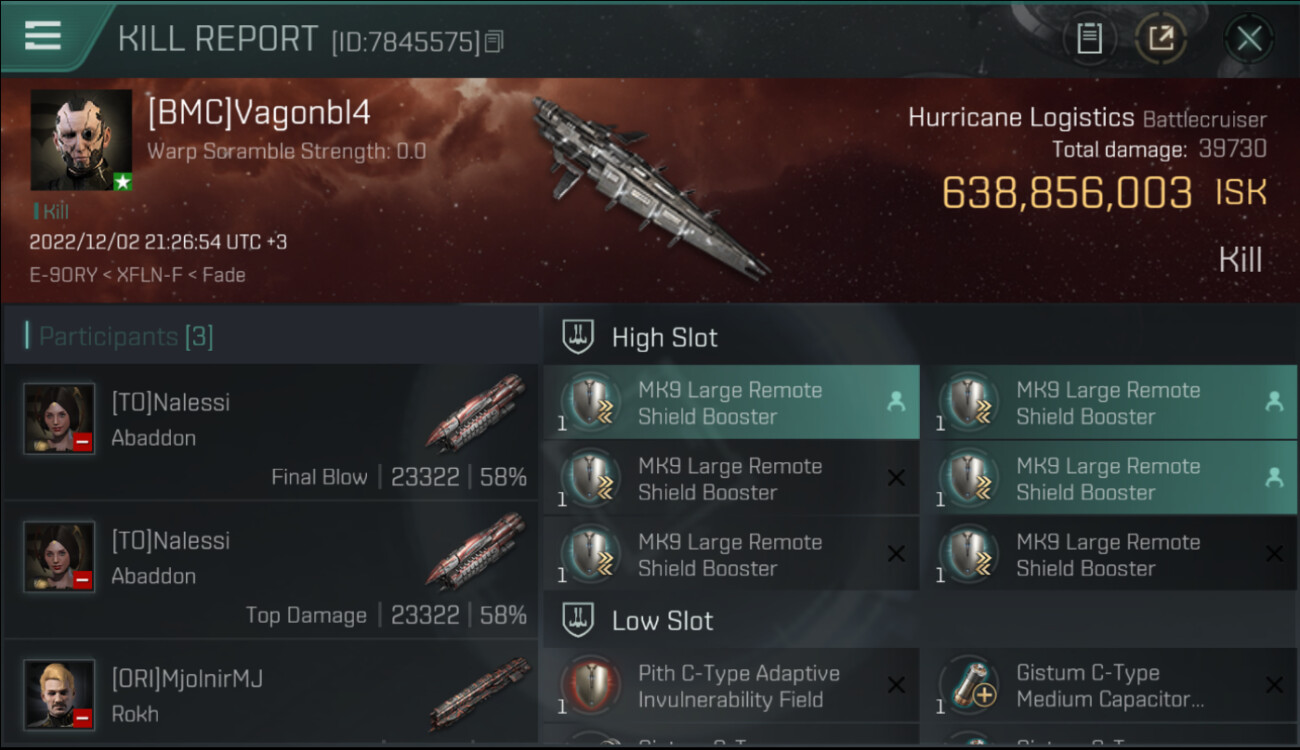Open the hamburger menu
The height and width of the screenshot is (750, 1300).
43,37
